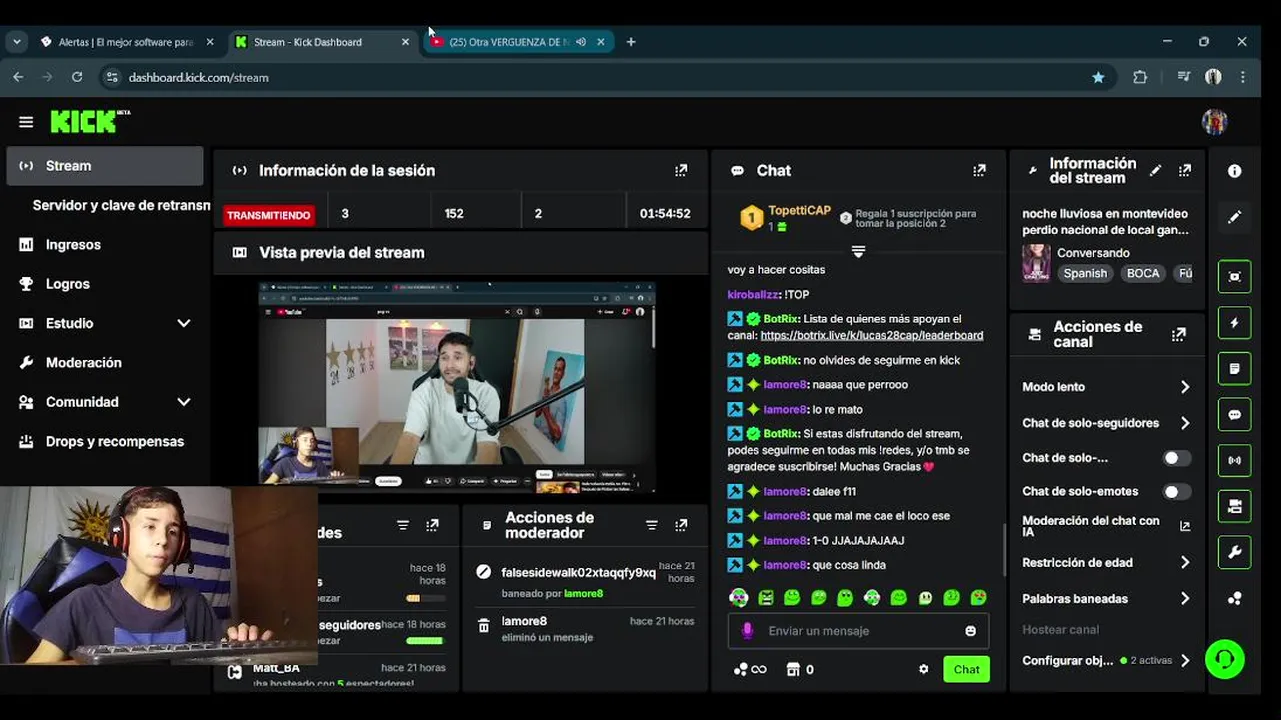Click the shop icon showing 0 below chat
1281x720 pixels.
(800, 669)
